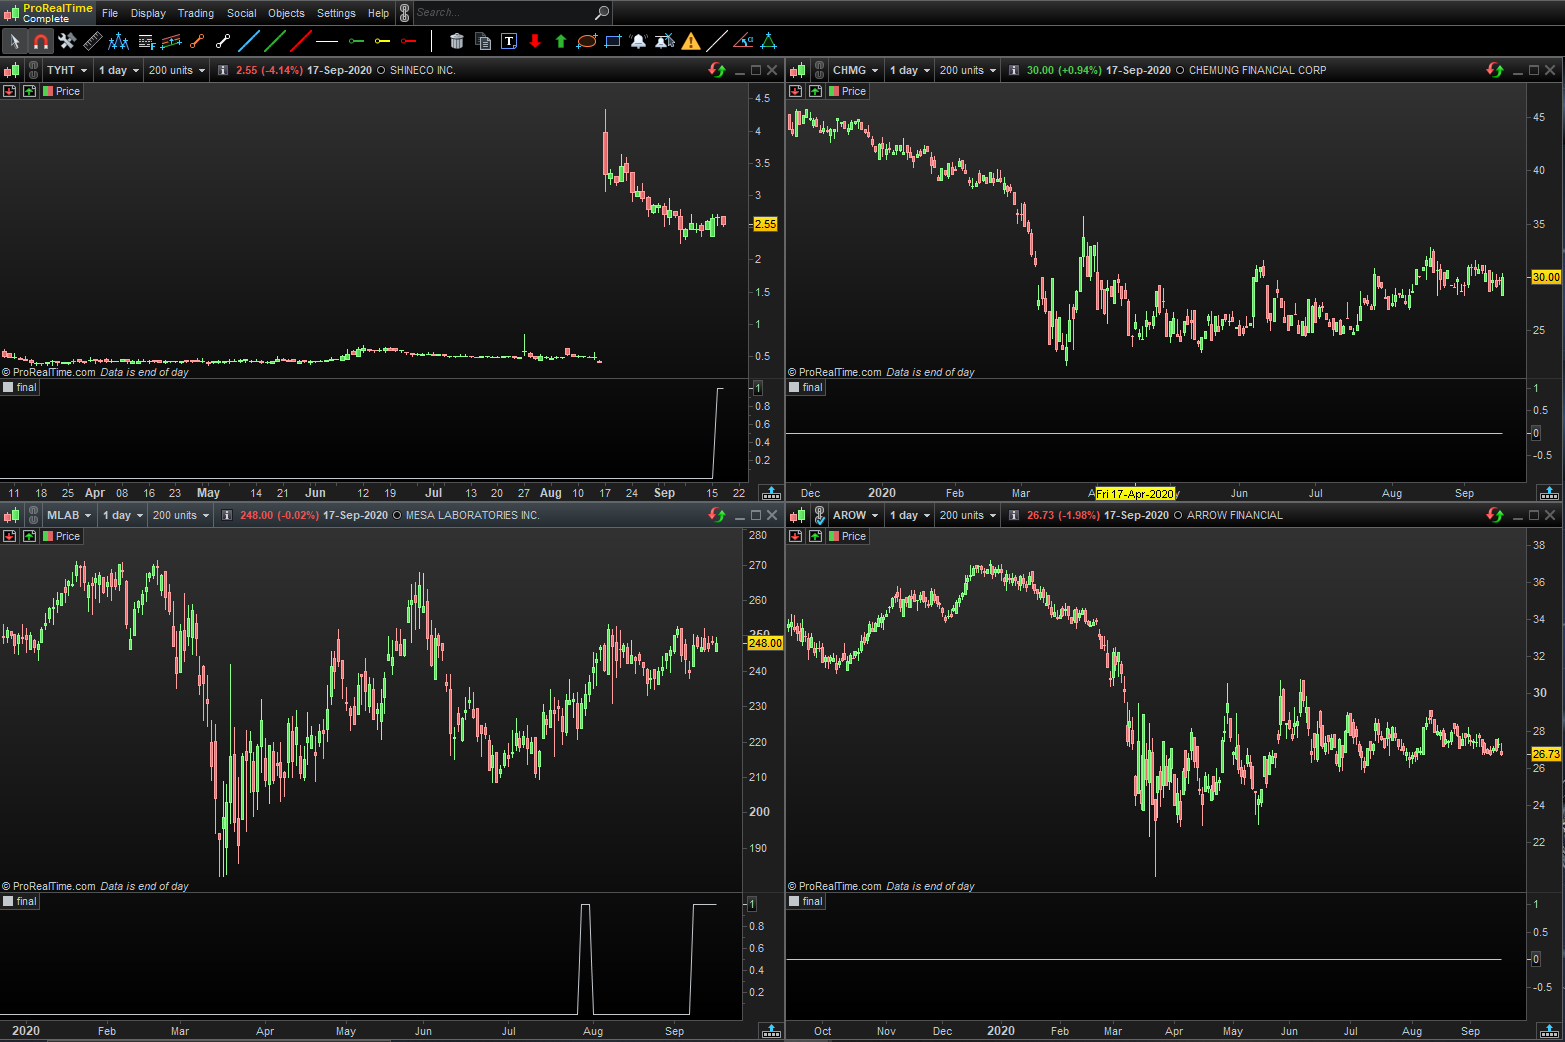Toggle the magnet snap mode
This screenshot has height=1042, width=1565.
[x=41, y=41]
